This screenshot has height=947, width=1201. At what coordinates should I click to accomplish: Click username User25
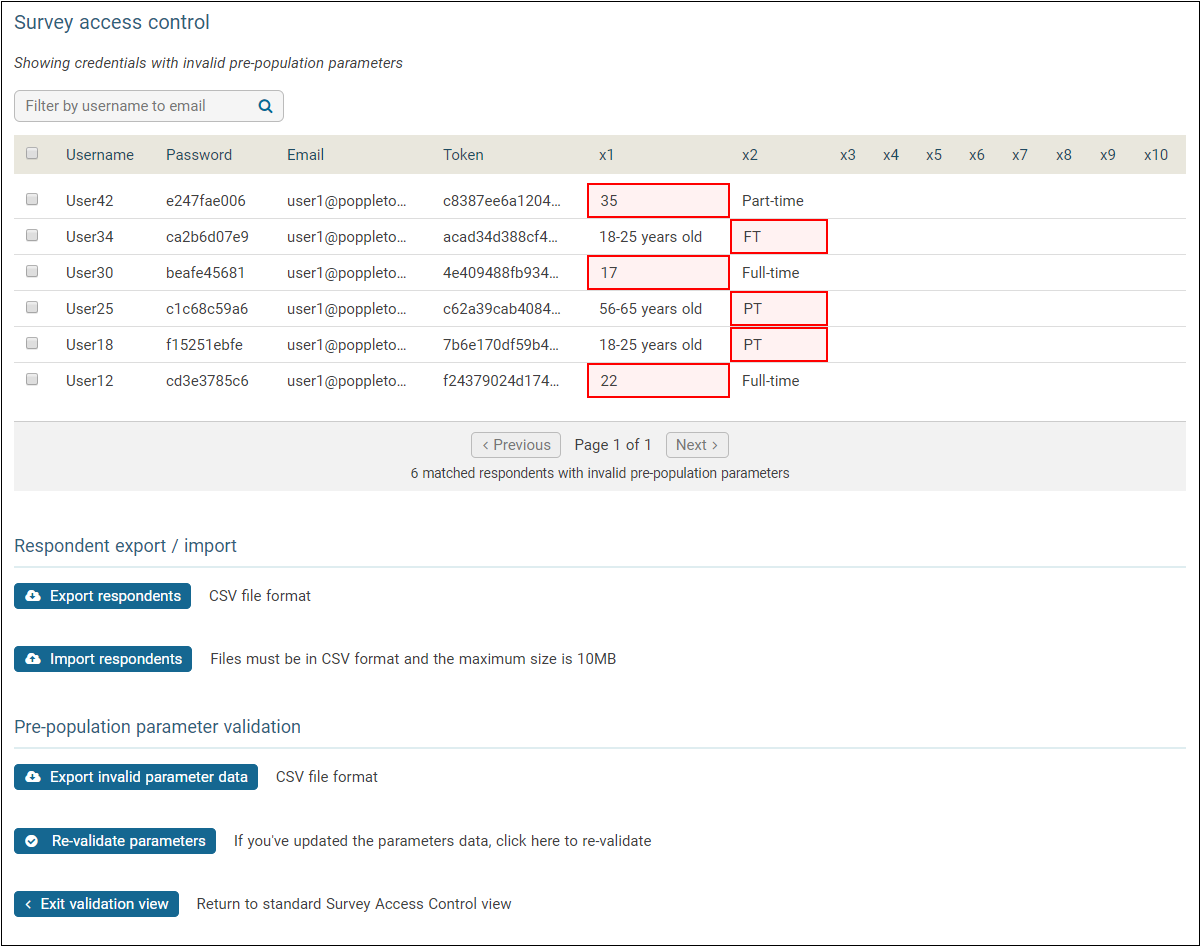90,309
